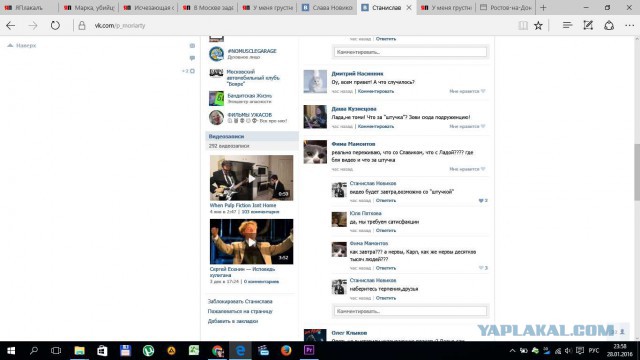Open Дава Кузнецова profile name
Image resolution: width=640 pixels, height=360 pixels.
354,109
